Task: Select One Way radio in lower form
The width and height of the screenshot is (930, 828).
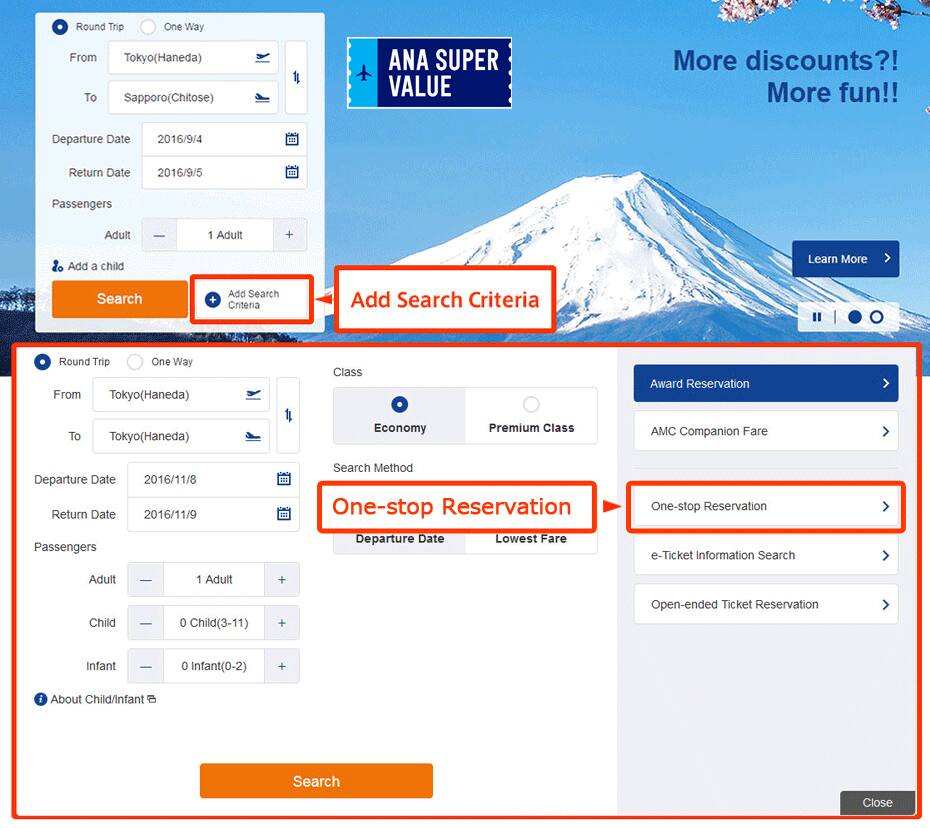Action: [135, 362]
